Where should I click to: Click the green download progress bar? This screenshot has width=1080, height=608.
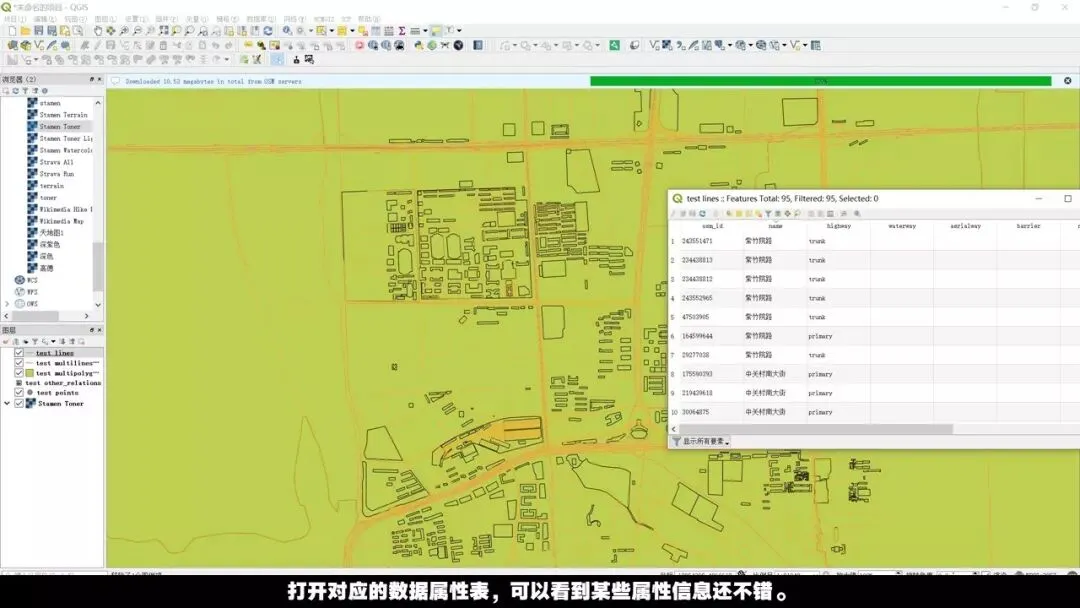tap(820, 81)
